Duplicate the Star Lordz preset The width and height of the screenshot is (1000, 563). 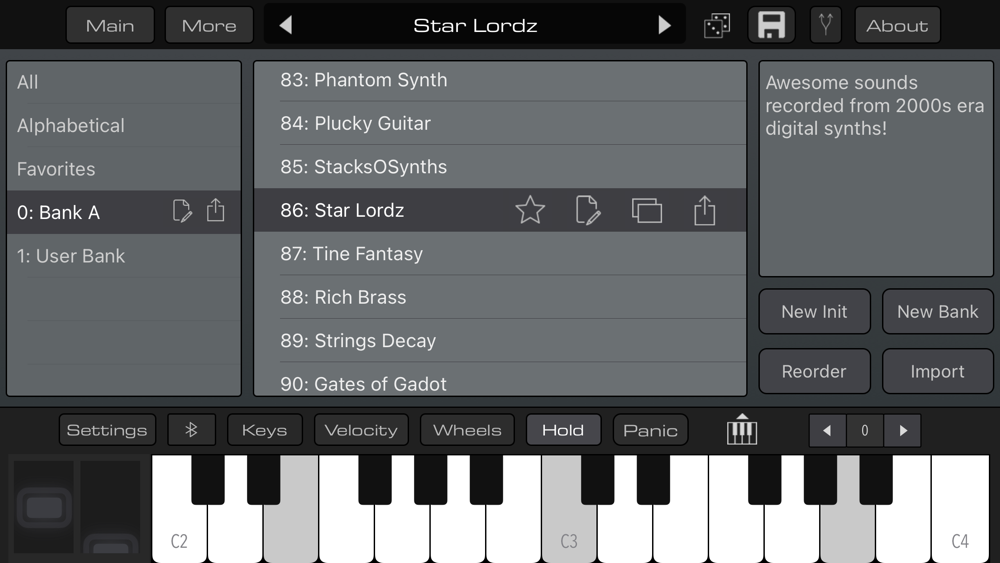[x=647, y=210]
